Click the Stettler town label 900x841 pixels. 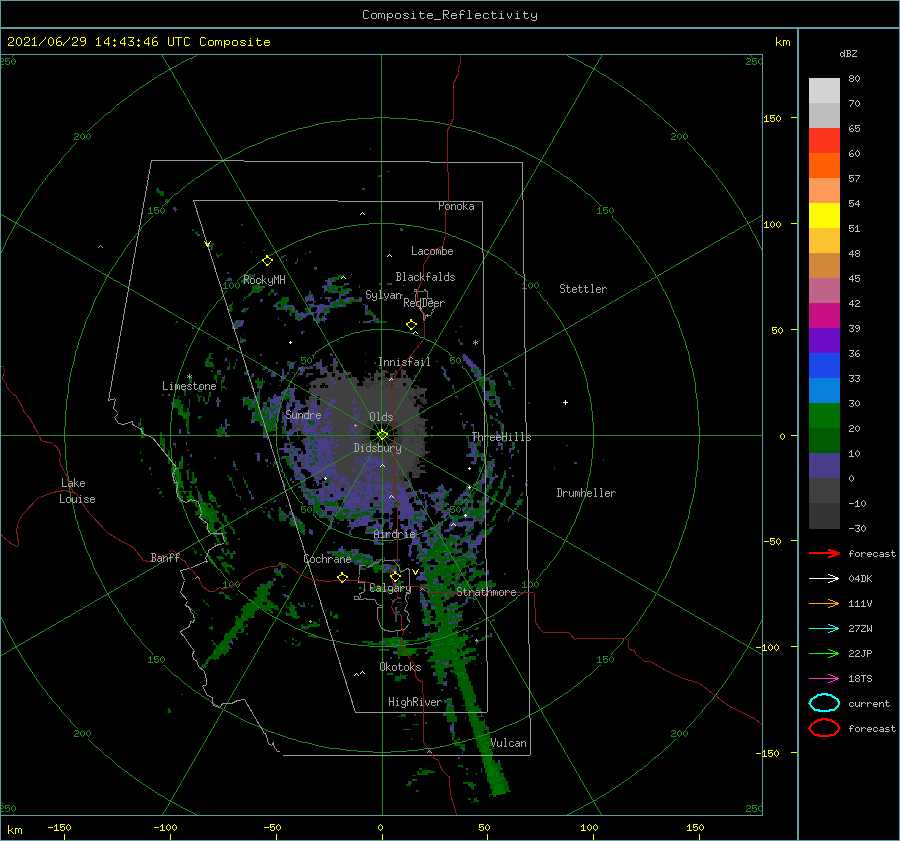click(583, 289)
